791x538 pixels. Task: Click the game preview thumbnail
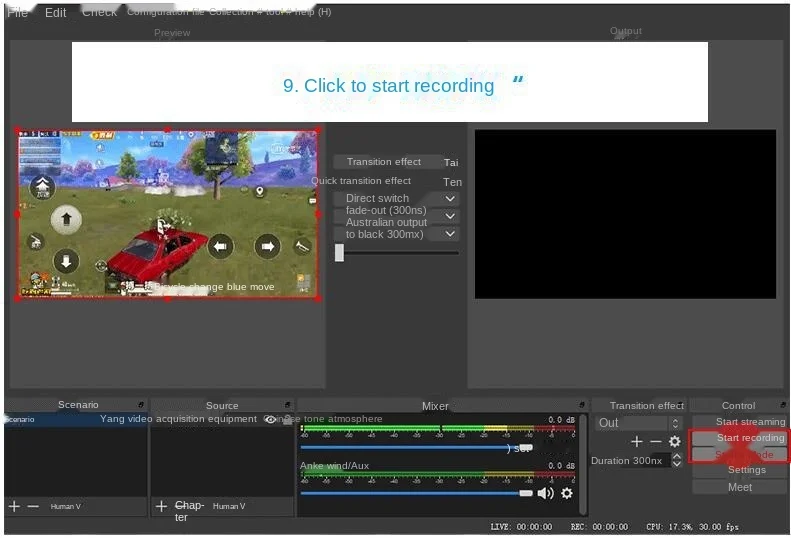pyautogui.click(x=167, y=214)
